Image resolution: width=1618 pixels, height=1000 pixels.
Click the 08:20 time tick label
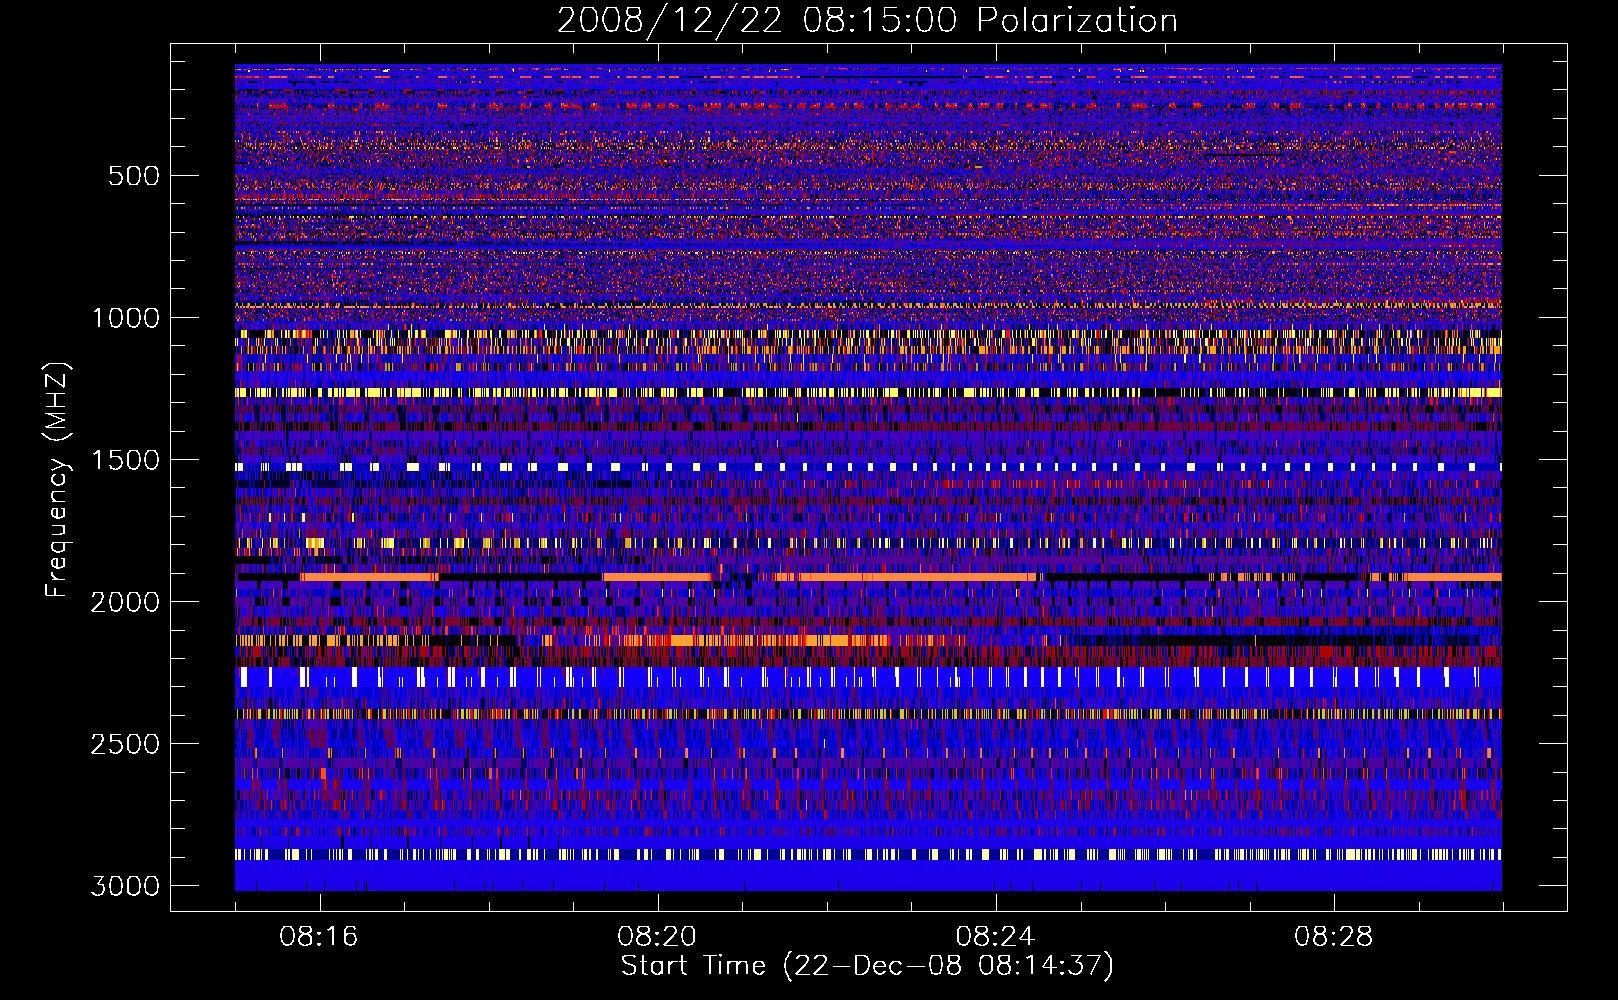coord(657,937)
